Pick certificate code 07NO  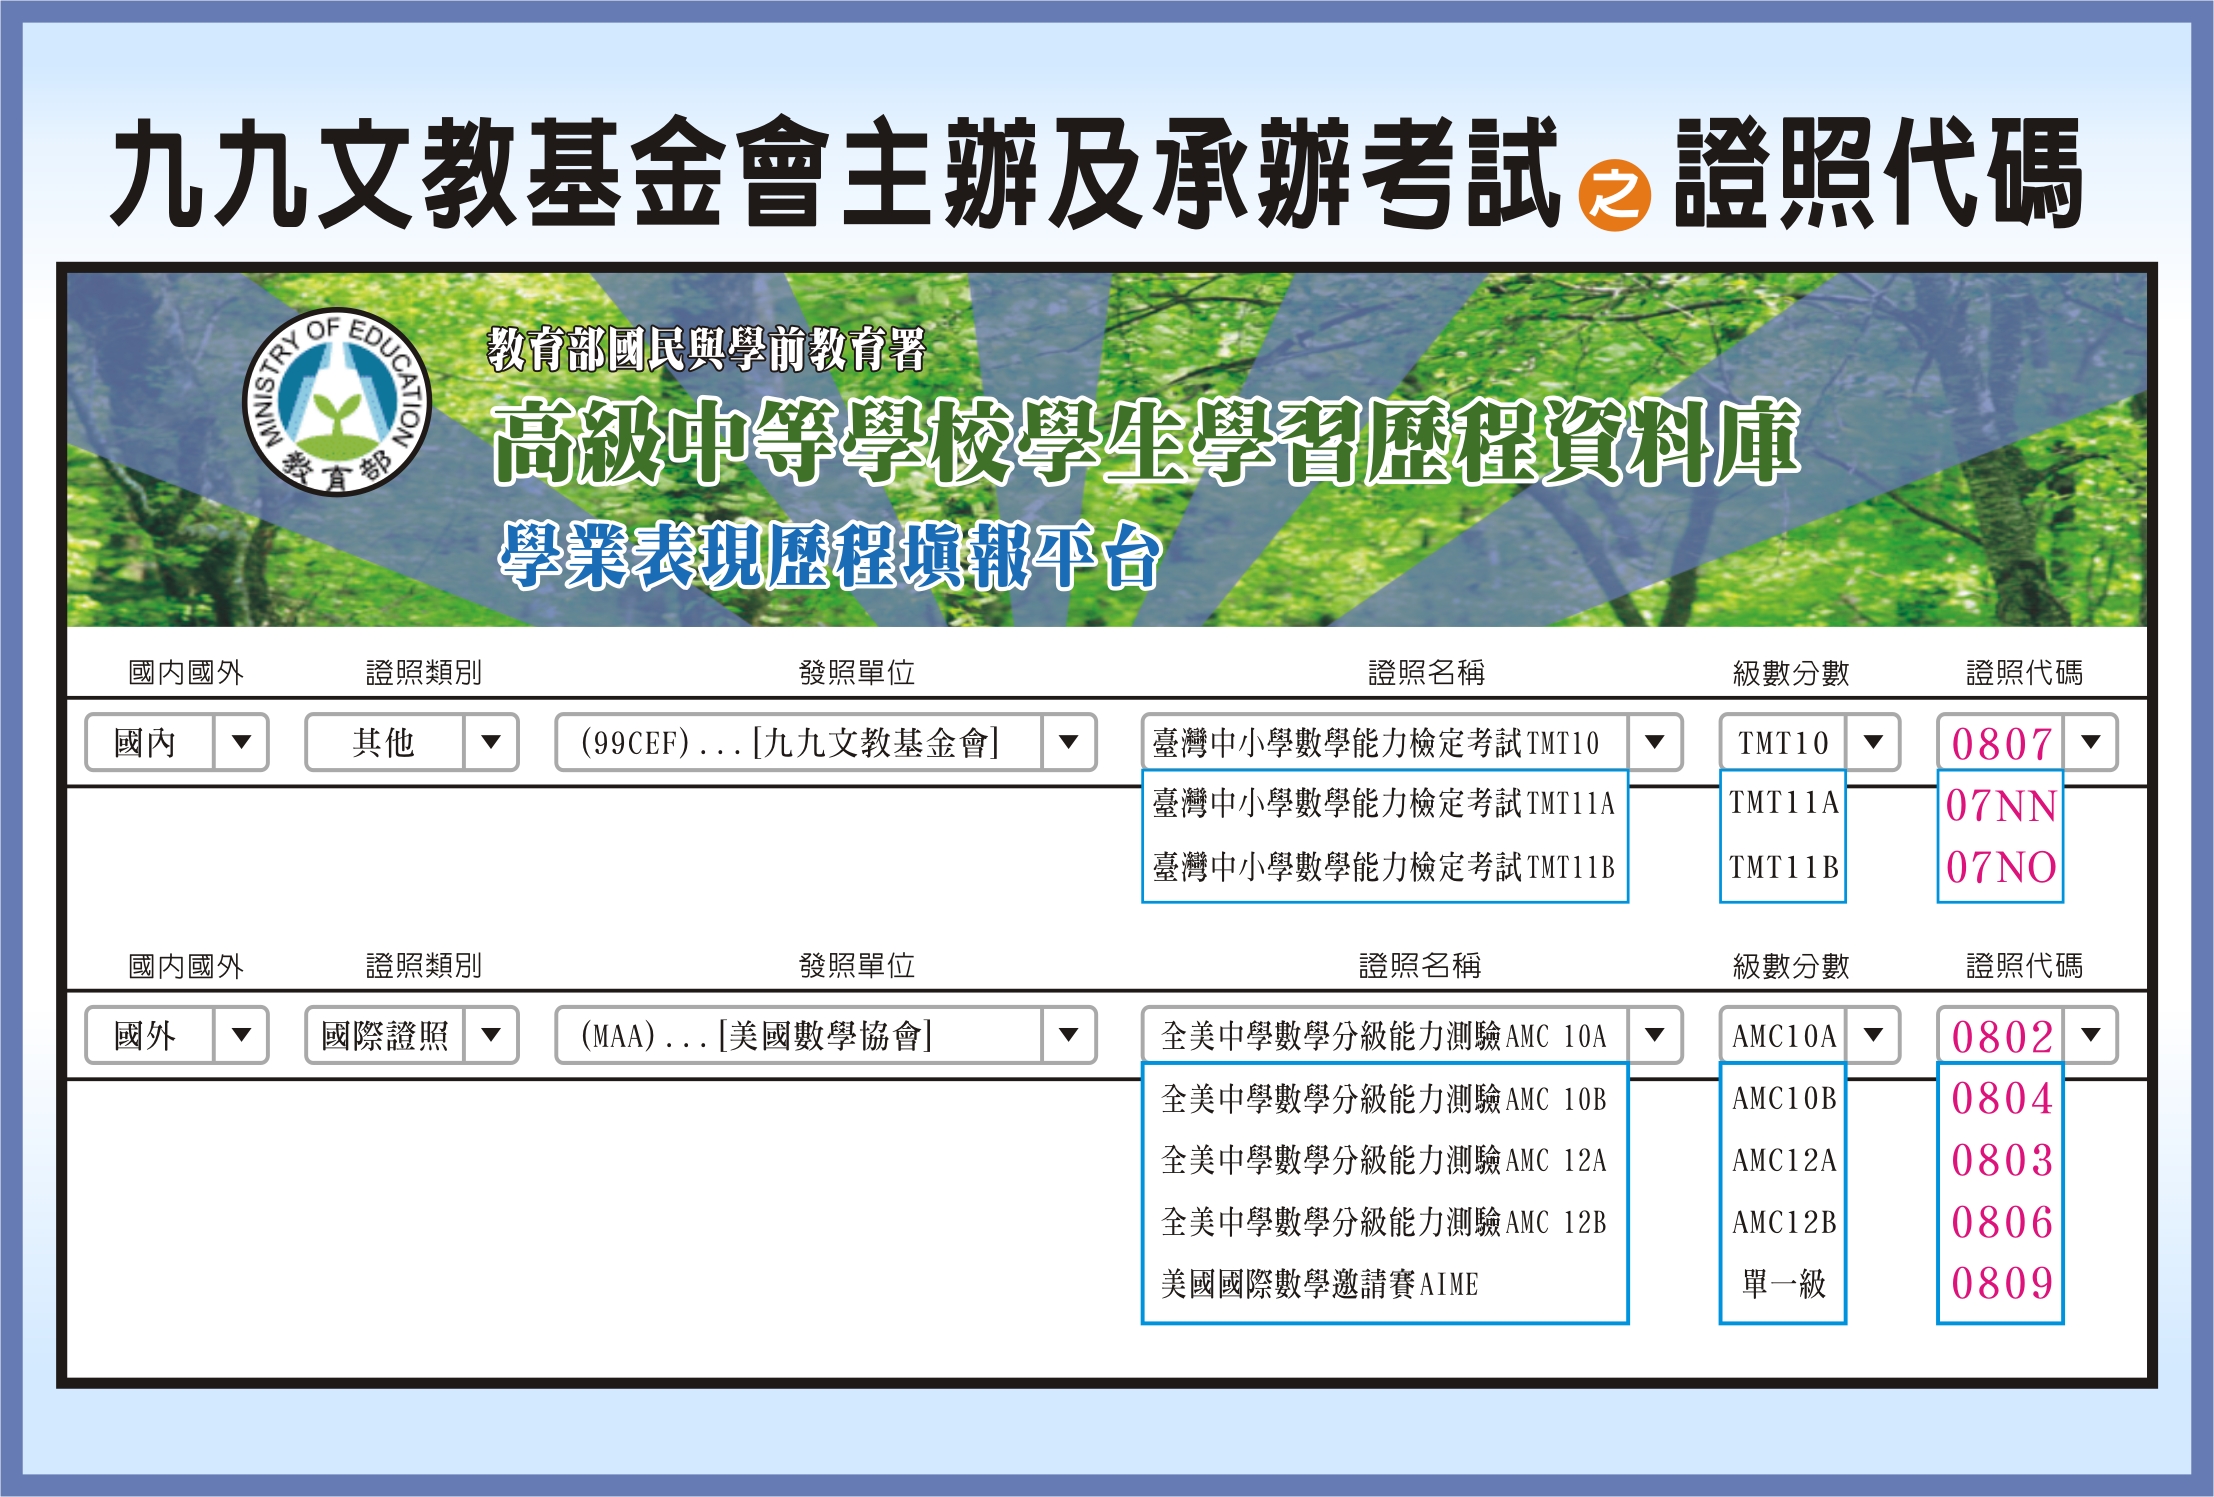click(2001, 868)
